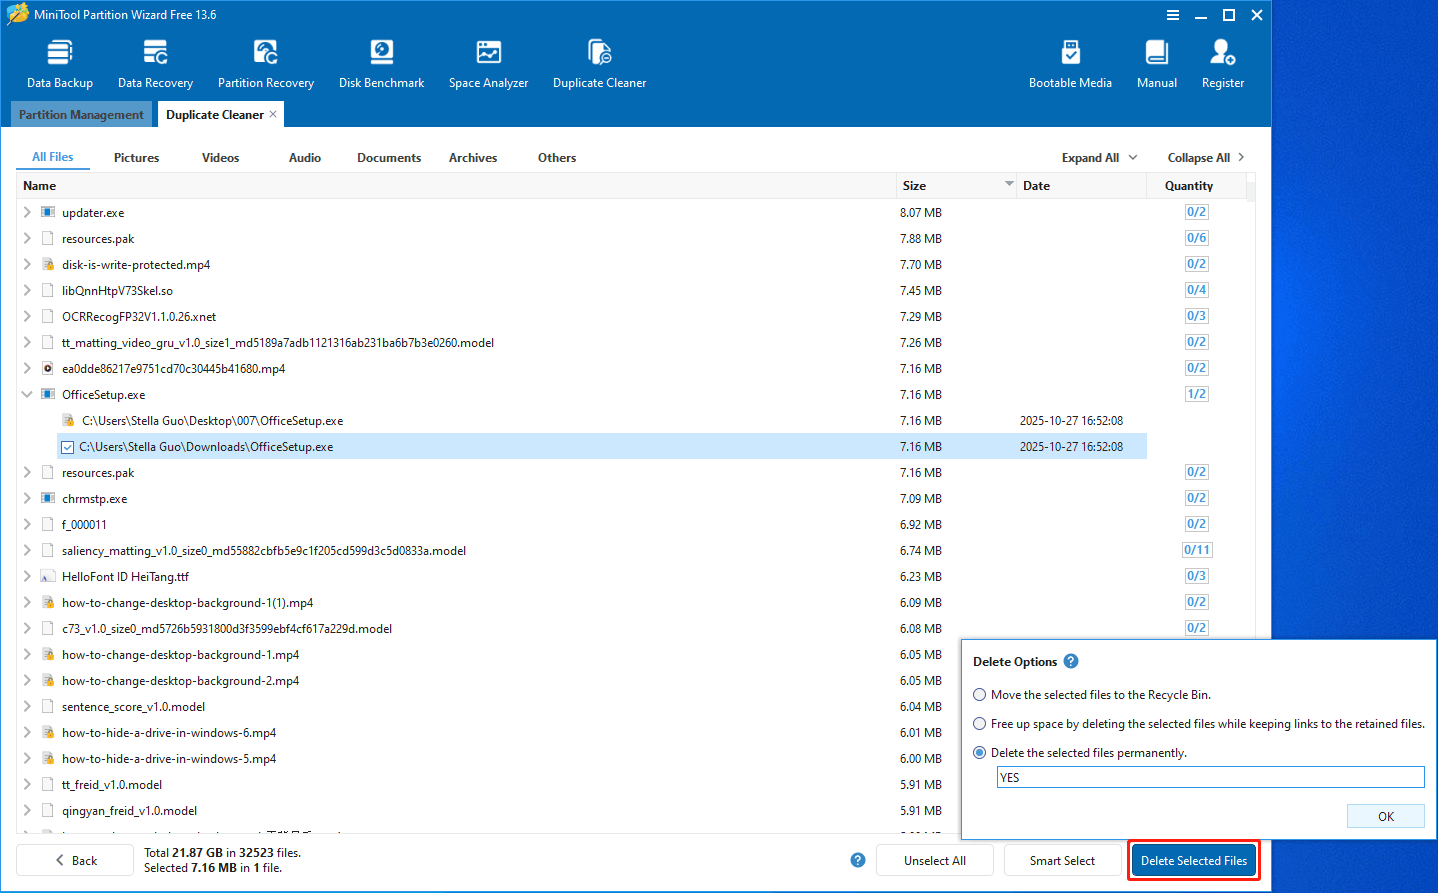Expand disk-is-write-protected.mp4 group
The image size is (1438, 893).
click(x=27, y=264)
